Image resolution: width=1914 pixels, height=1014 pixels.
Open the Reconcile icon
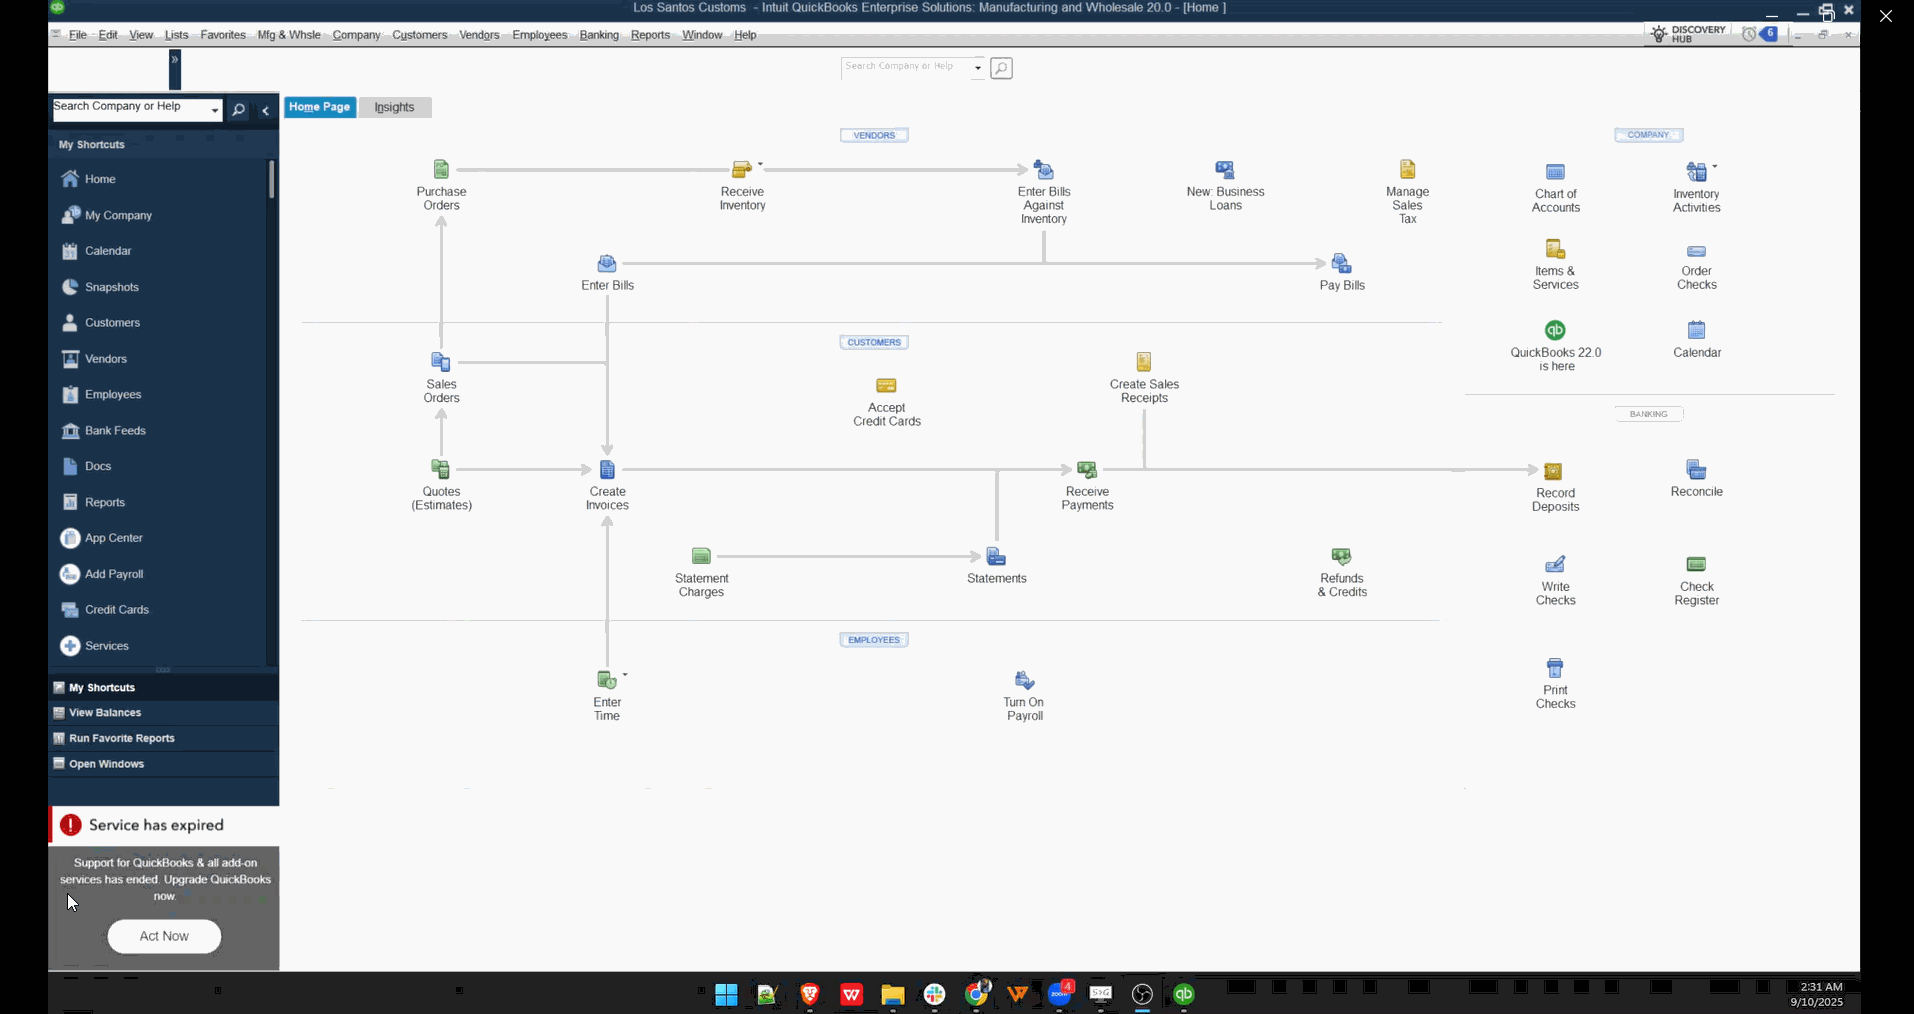1696,470
